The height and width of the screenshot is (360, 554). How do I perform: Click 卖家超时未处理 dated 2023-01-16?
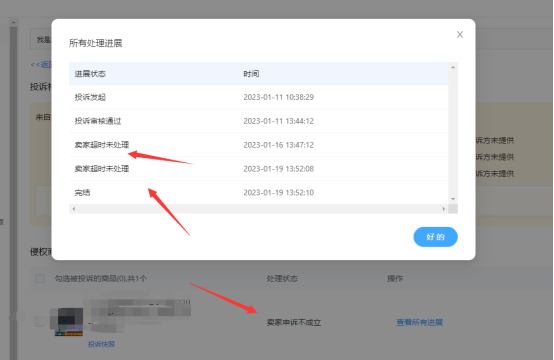pyautogui.click(x=102, y=145)
